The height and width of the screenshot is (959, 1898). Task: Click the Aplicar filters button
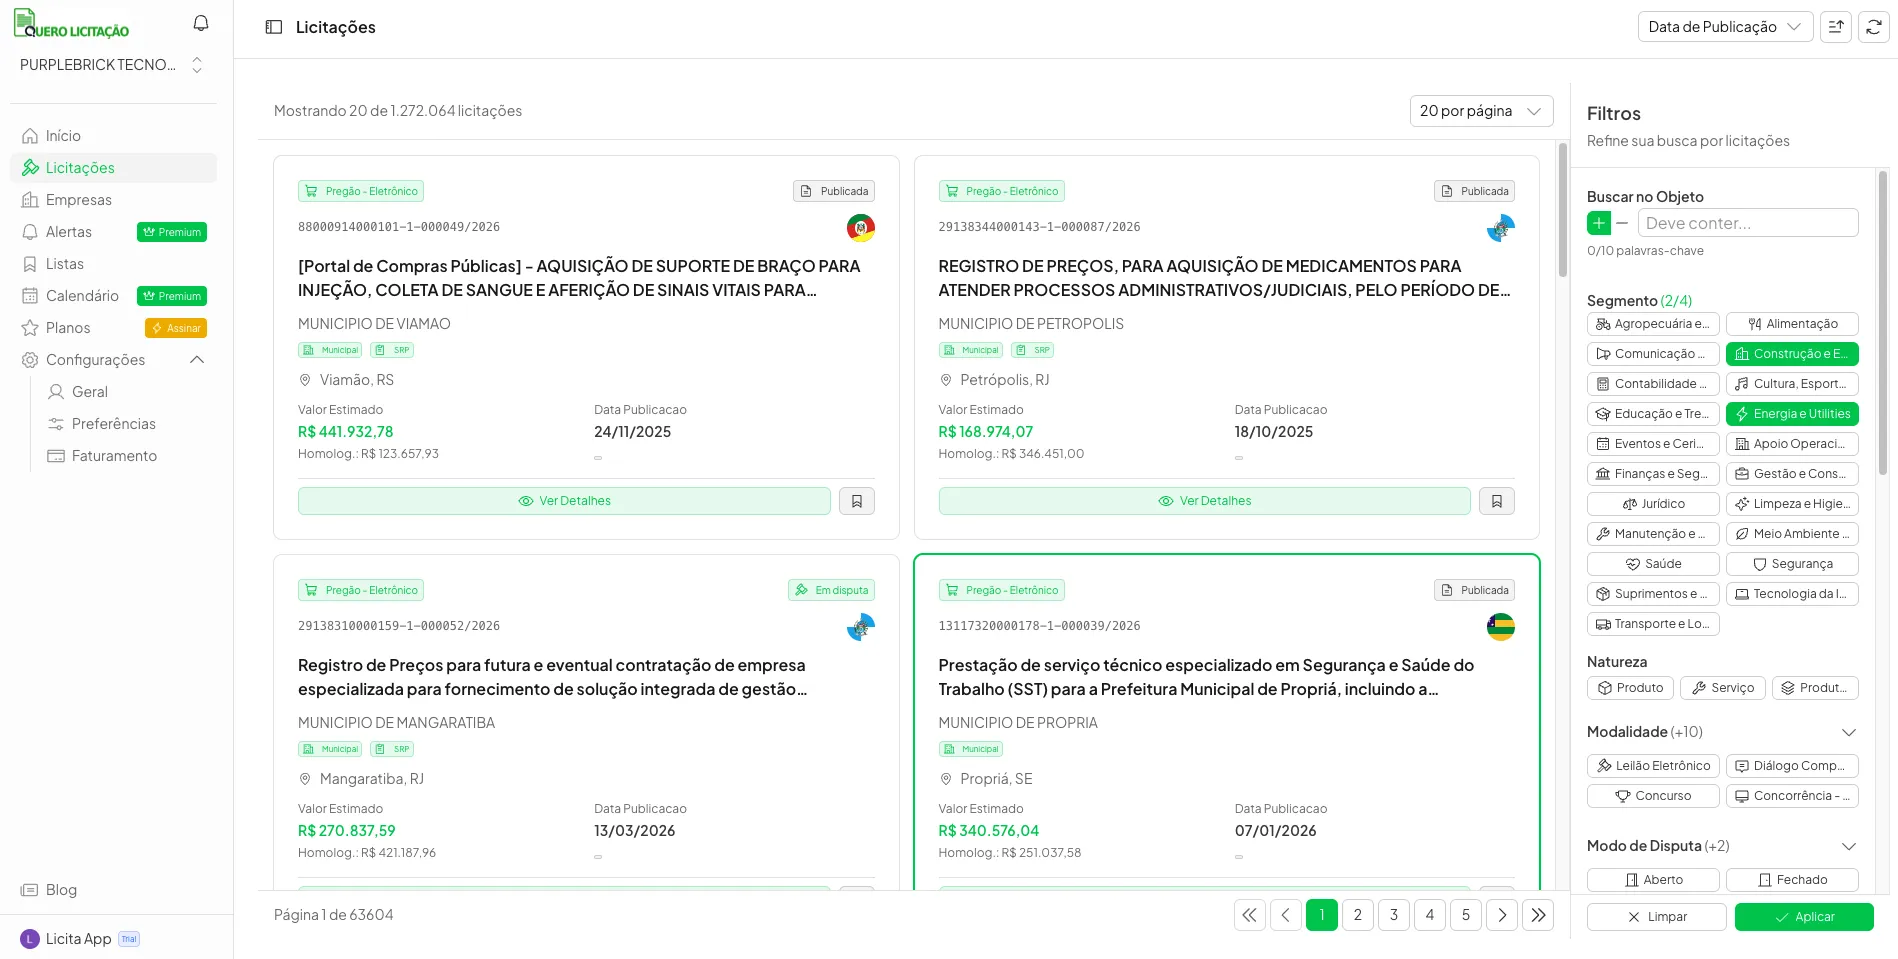coord(1803,917)
